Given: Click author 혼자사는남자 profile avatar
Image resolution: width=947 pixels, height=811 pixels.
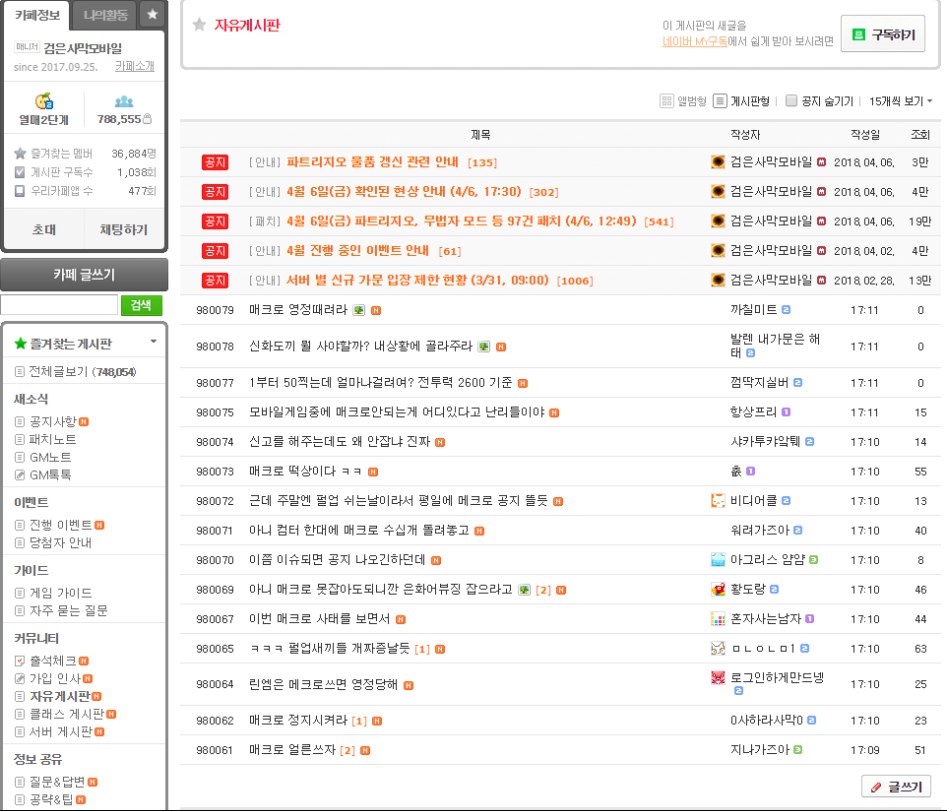Looking at the screenshot, I should pos(717,618).
